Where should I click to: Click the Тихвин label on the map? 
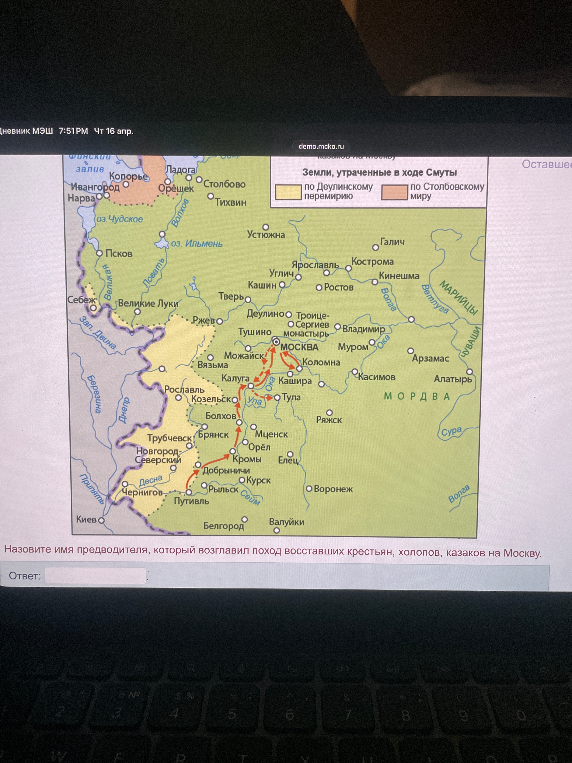(x=231, y=202)
